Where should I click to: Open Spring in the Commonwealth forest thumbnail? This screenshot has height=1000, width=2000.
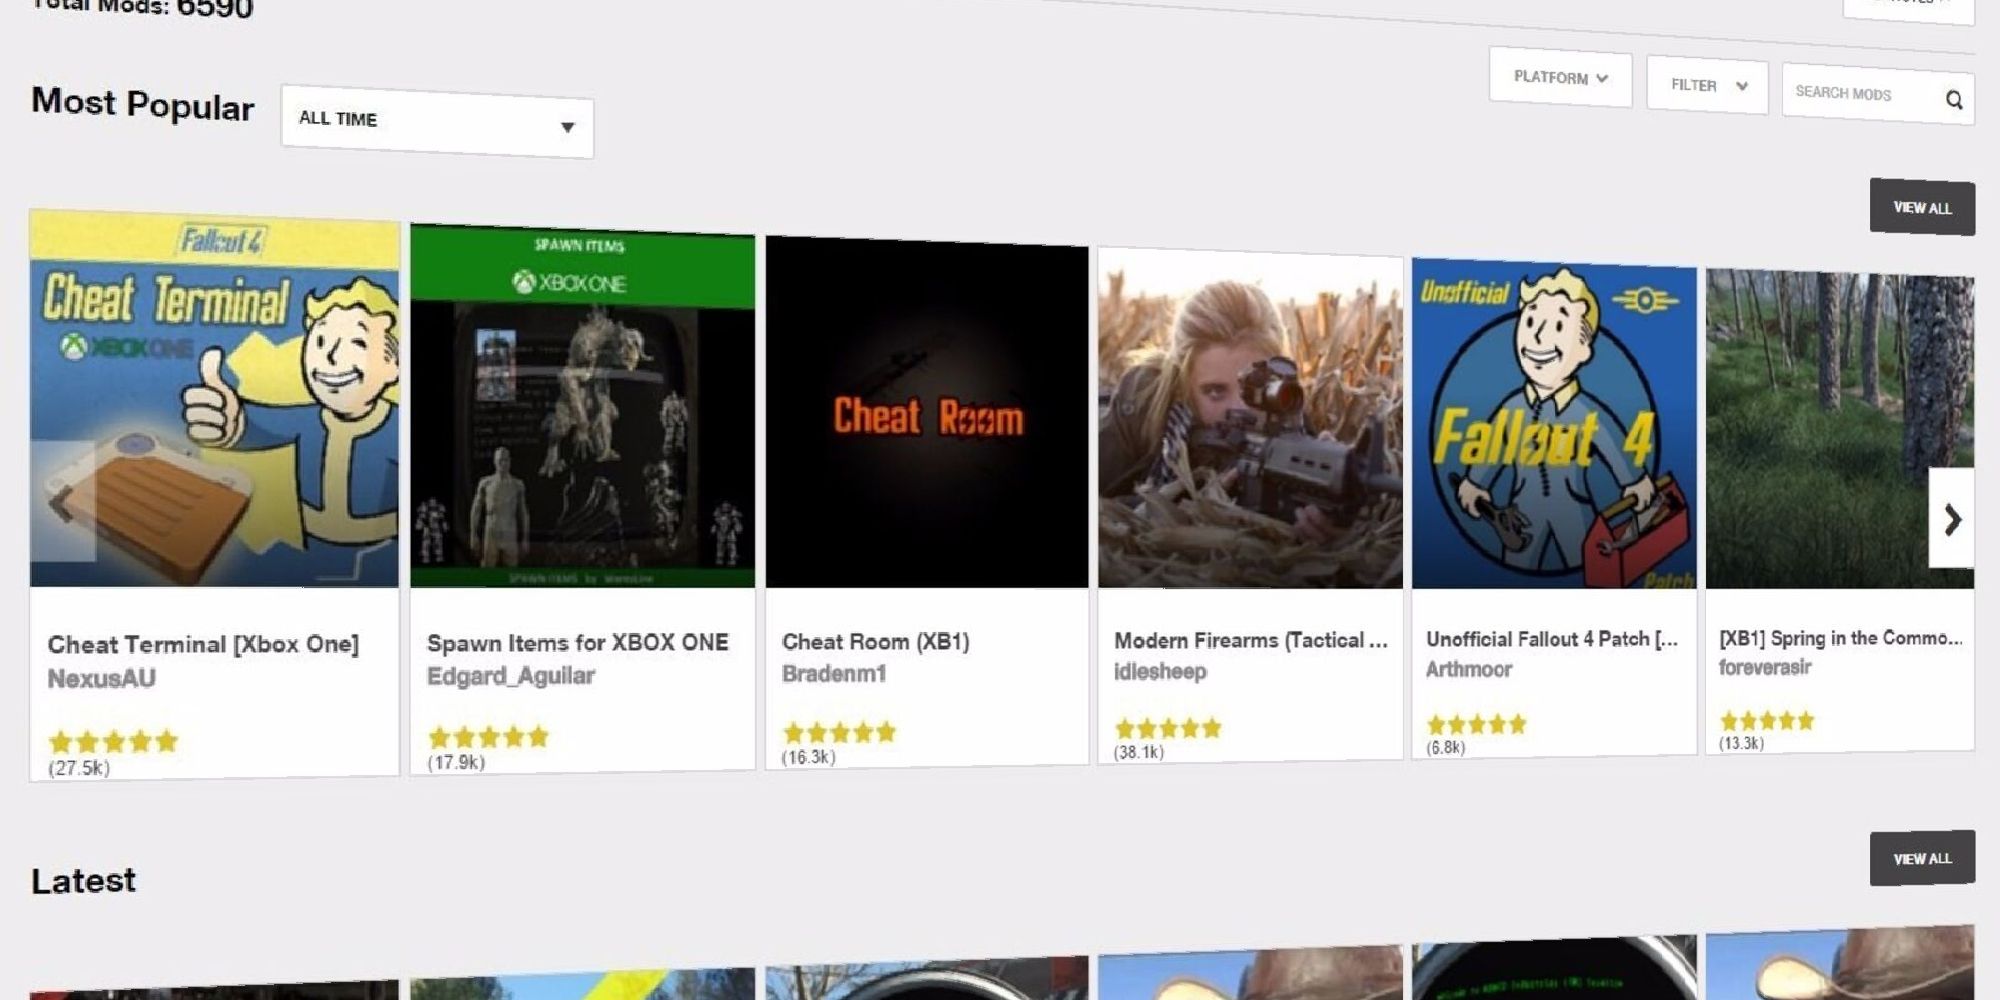tap(1840, 429)
